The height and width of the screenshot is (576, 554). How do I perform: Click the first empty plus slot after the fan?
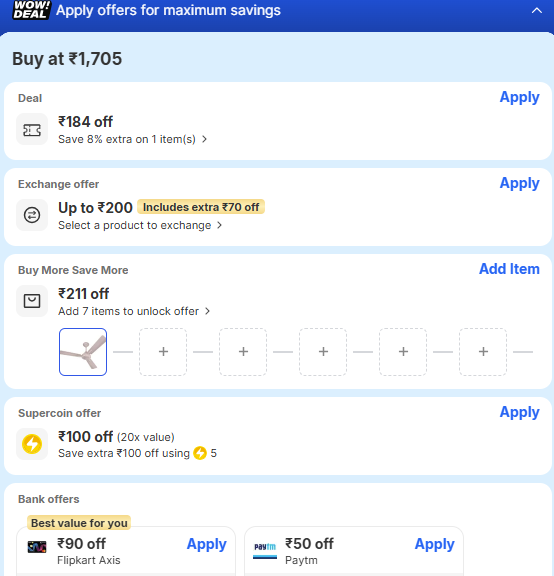pos(163,352)
